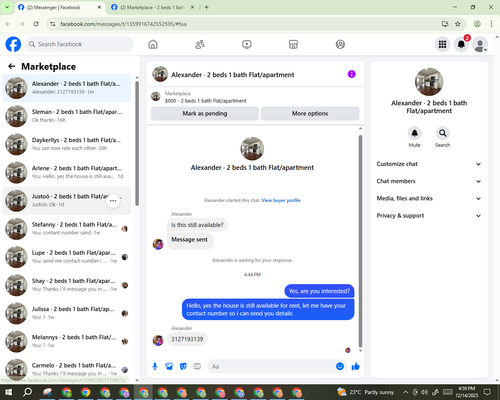This screenshot has width=500, height=400.
Task: Expand Privacy & support section
Action: click(429, 216)
